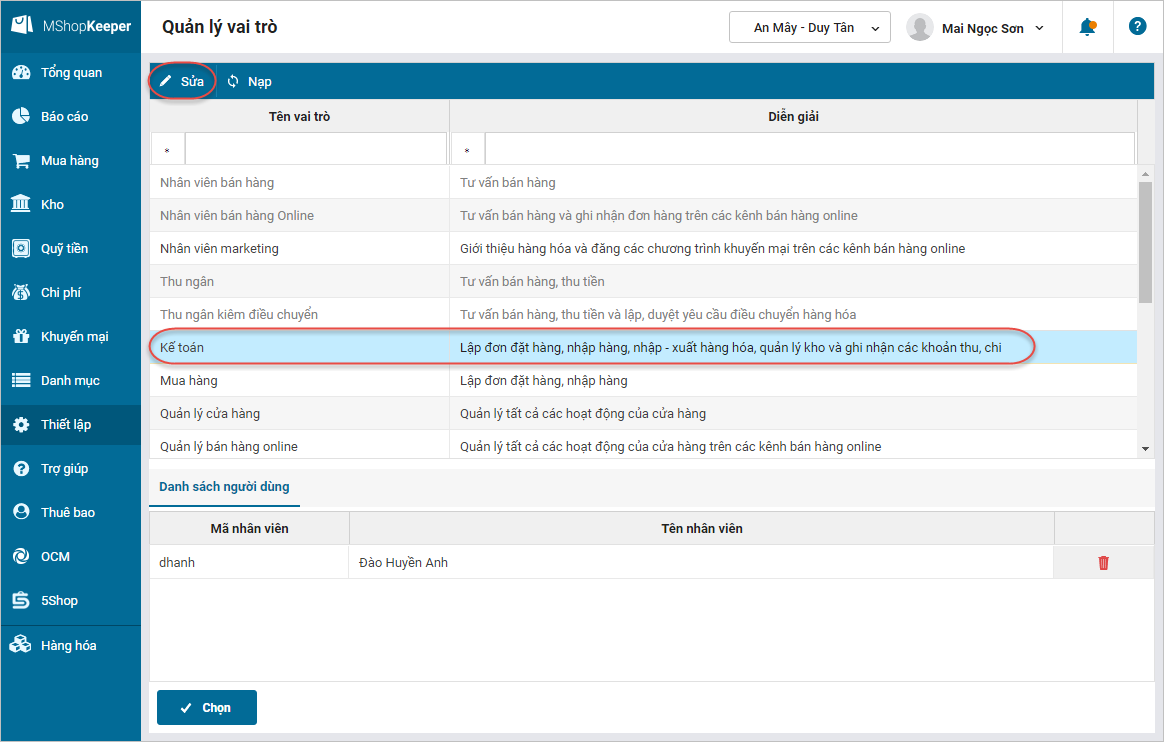Viewport: 1164px width, 742px height.
Task: Click the Khuyến mại gift icon
Action: click(22, 336)
